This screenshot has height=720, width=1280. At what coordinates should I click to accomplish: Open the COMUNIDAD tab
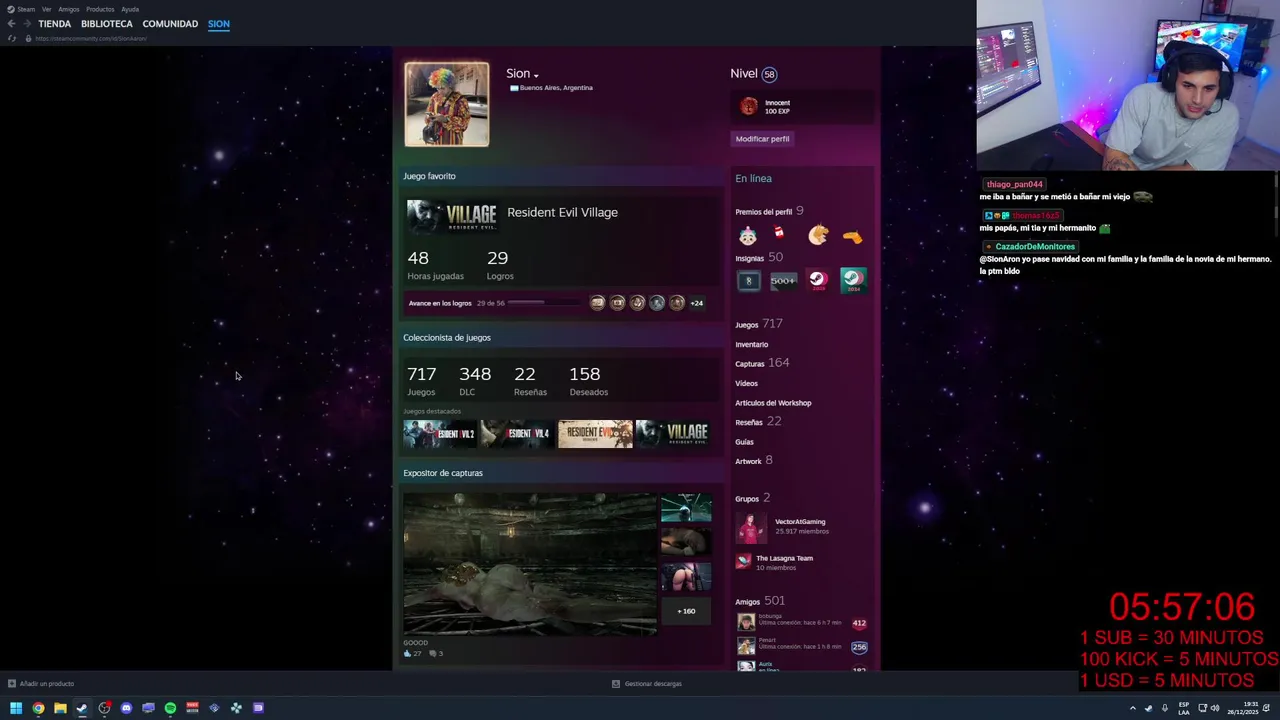coord(170,24)
